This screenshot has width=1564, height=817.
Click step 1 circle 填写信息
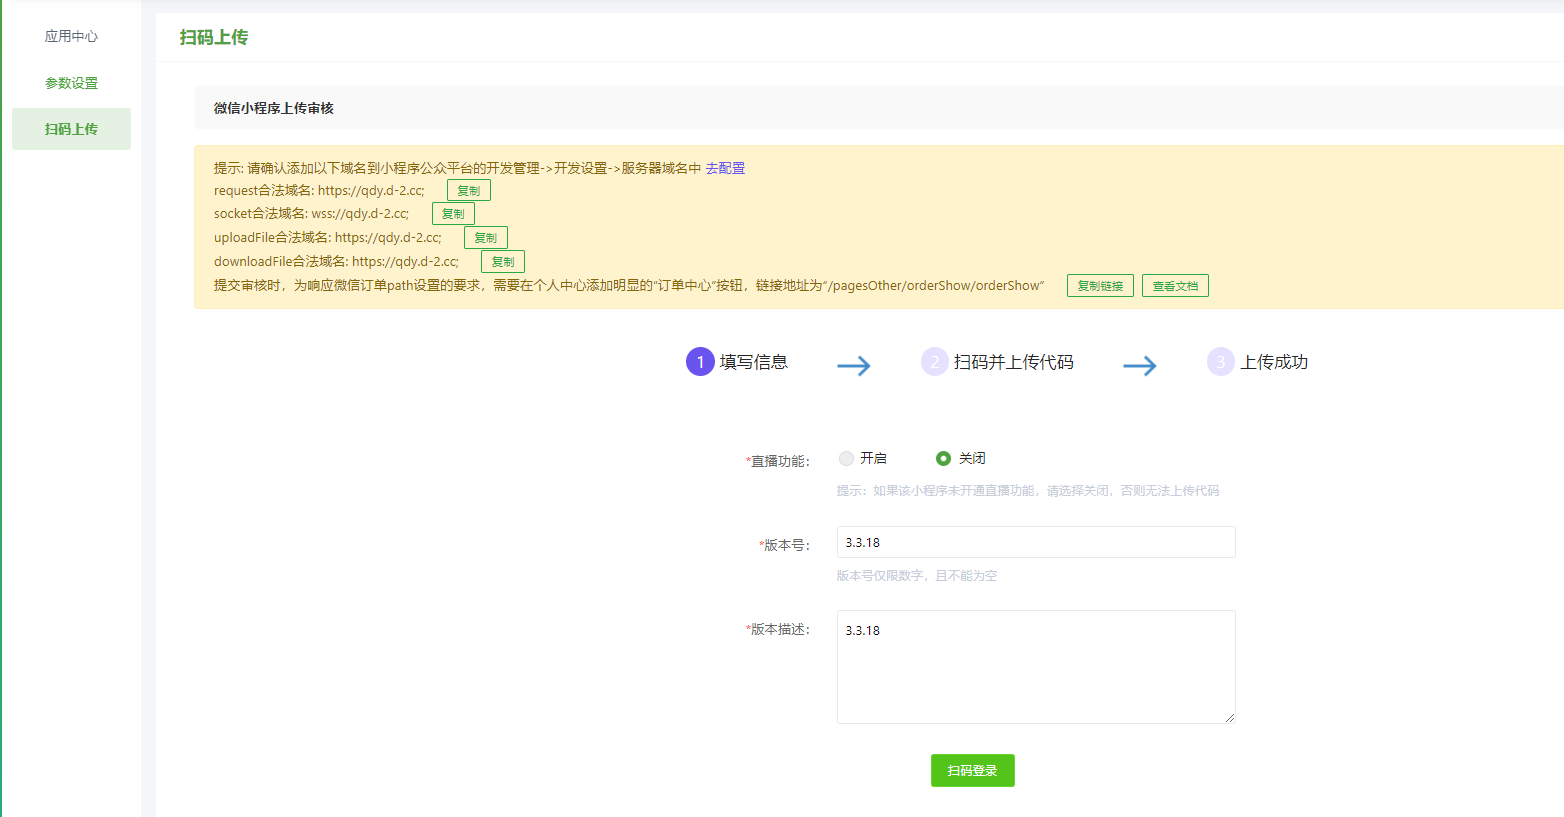pyautogui.click(x=700, y=362)
